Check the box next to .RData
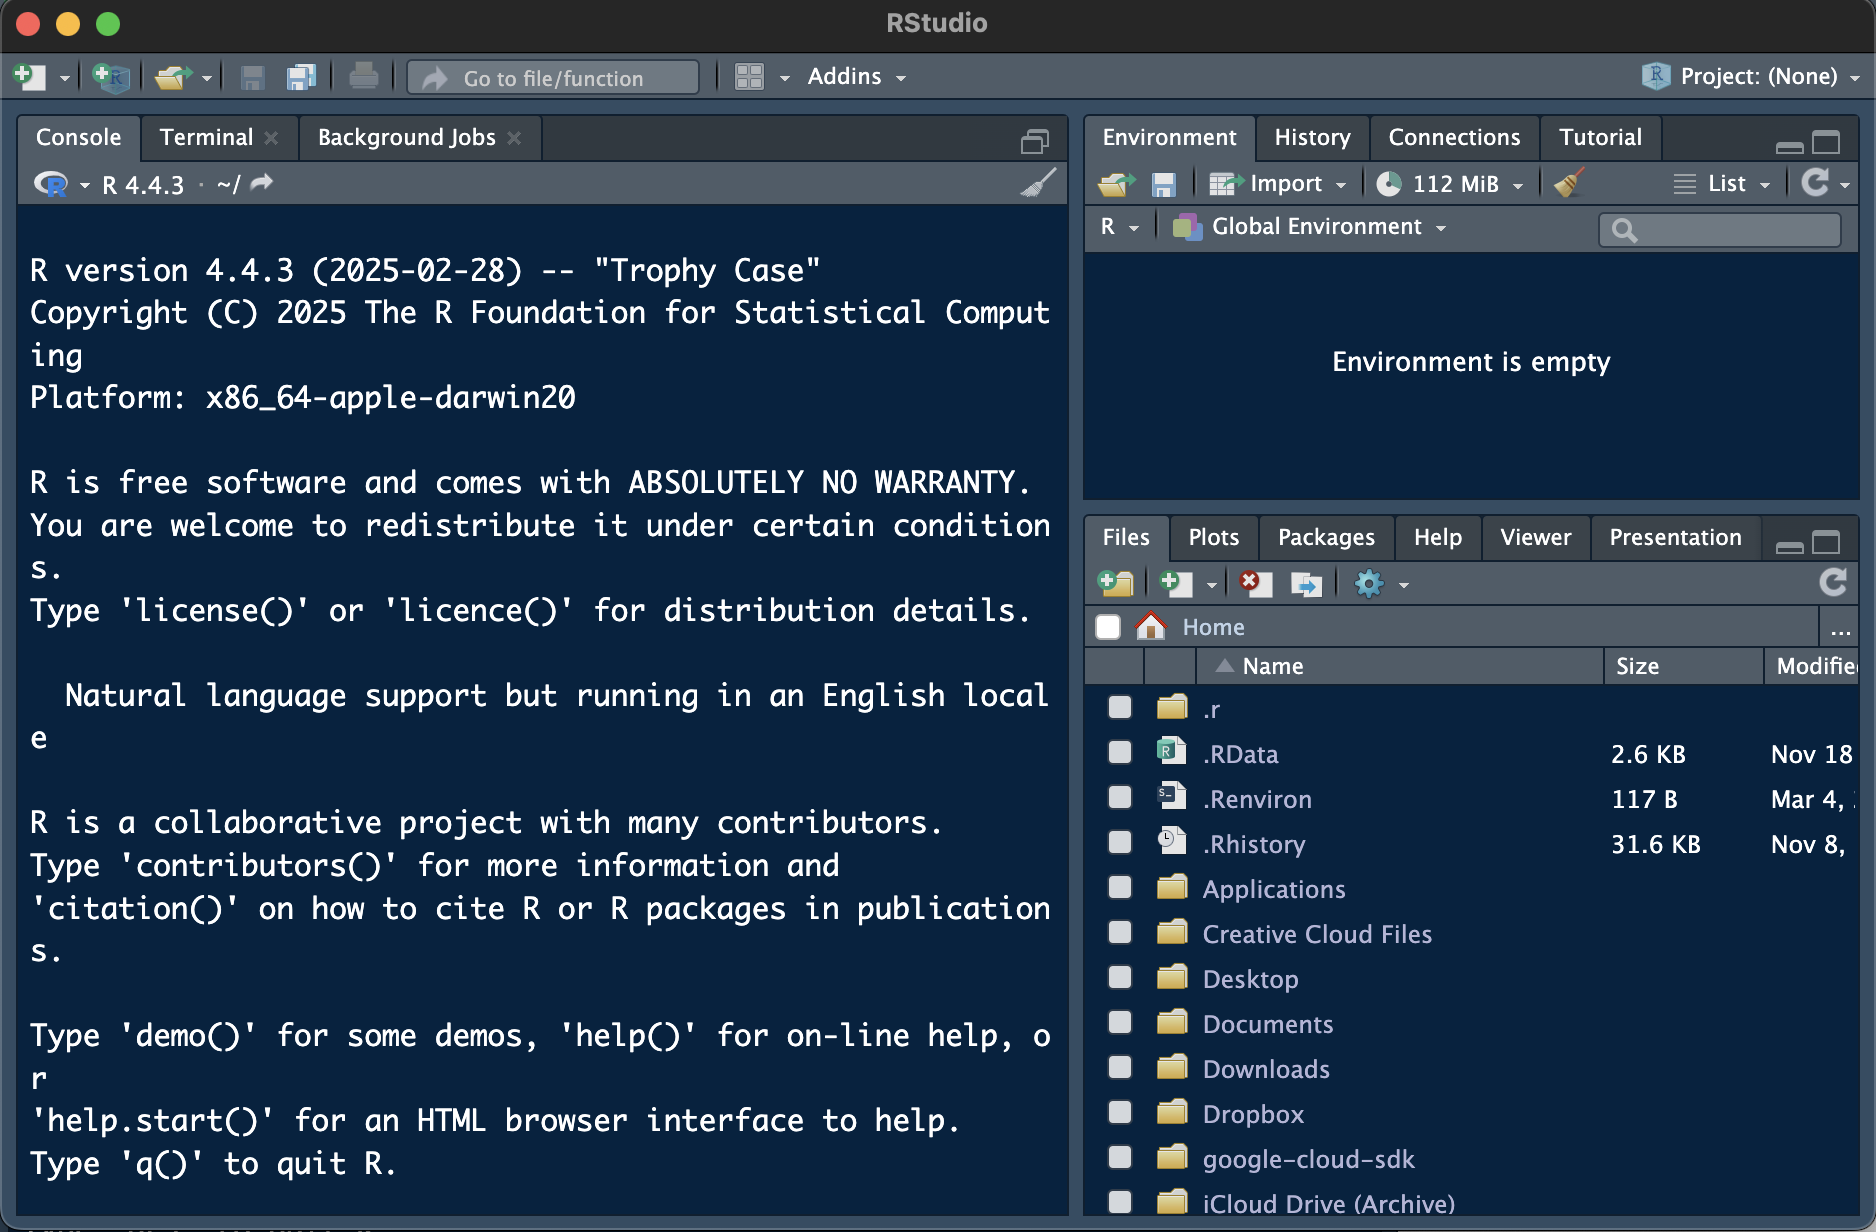Screen dimensions: 1876x1232 click(x=1120, y=753)
